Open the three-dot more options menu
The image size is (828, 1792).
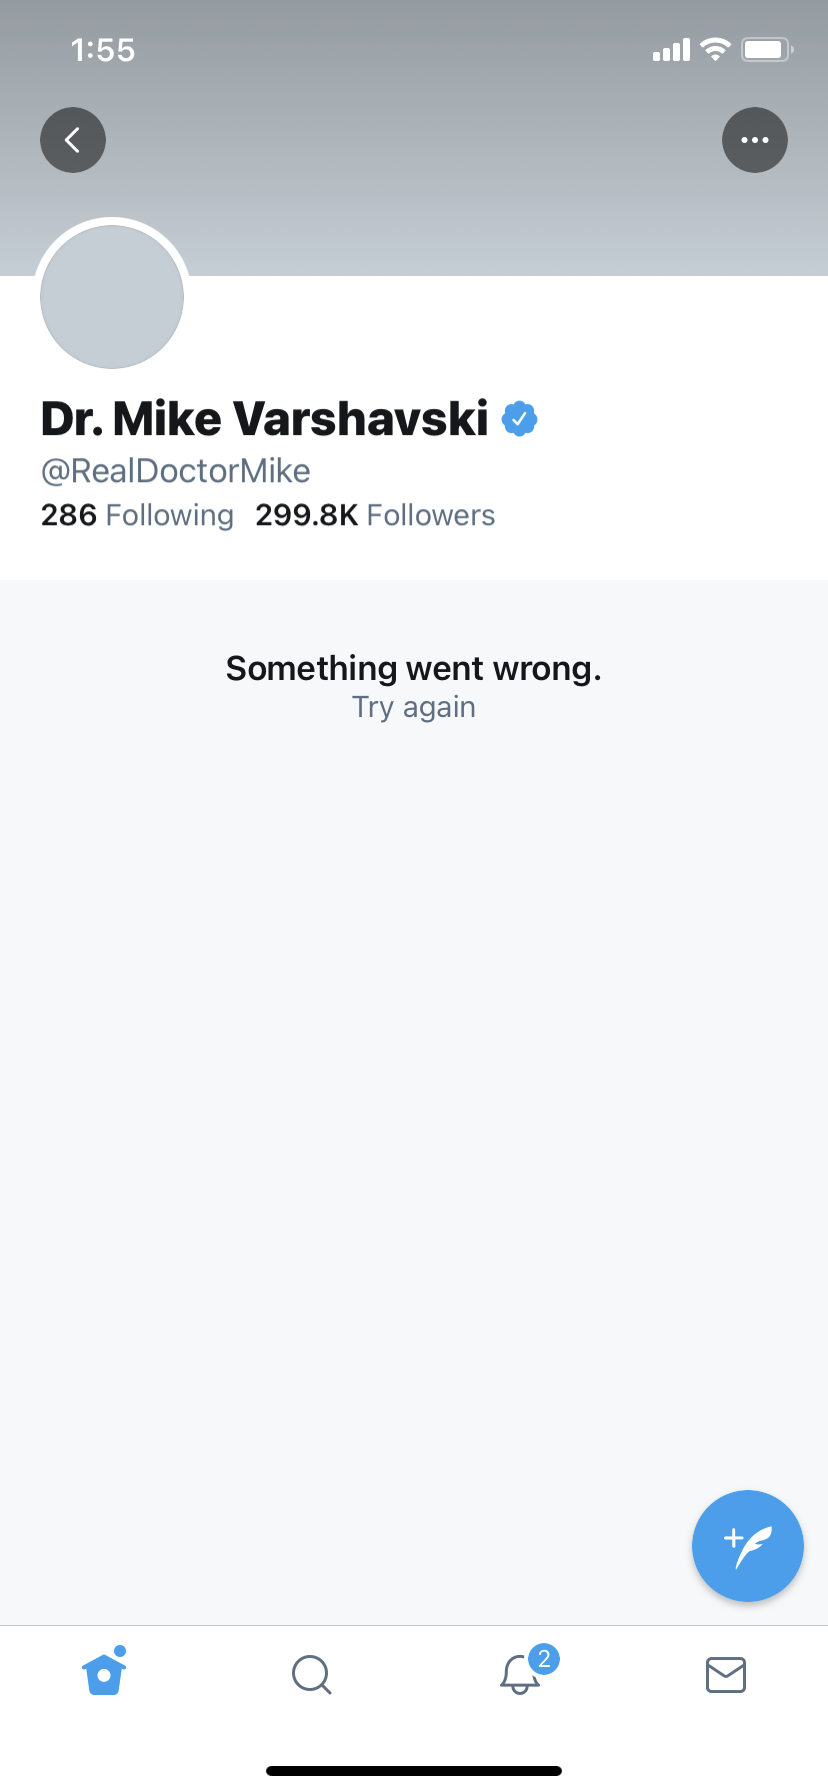coord(755,140)
